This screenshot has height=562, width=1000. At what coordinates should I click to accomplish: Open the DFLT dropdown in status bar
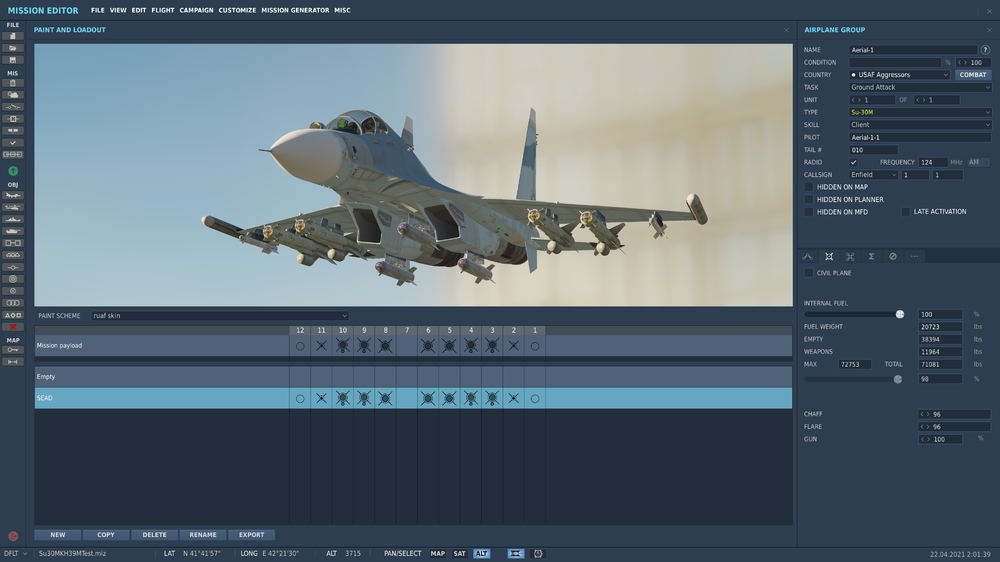click(x=15, y=554)
